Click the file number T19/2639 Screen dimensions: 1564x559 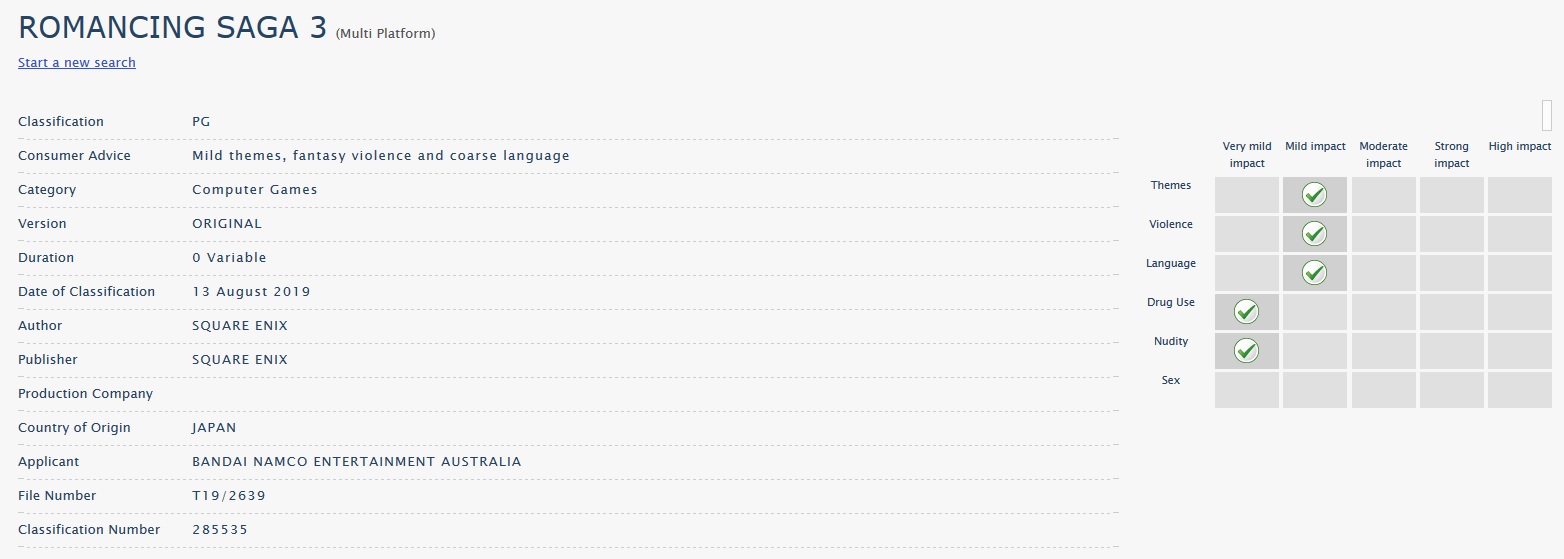(229, 496)
